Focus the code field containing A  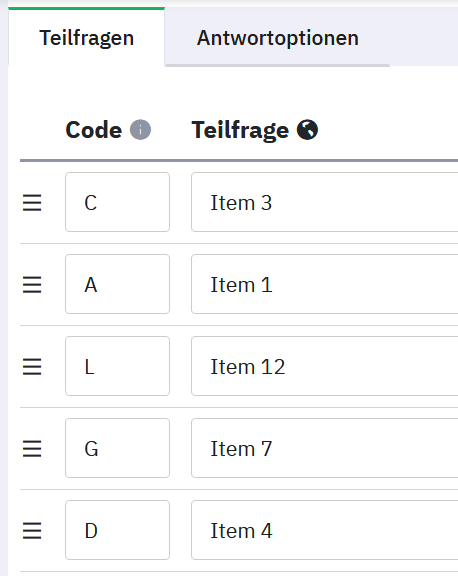pyautogui.click(x=118, y=284)
